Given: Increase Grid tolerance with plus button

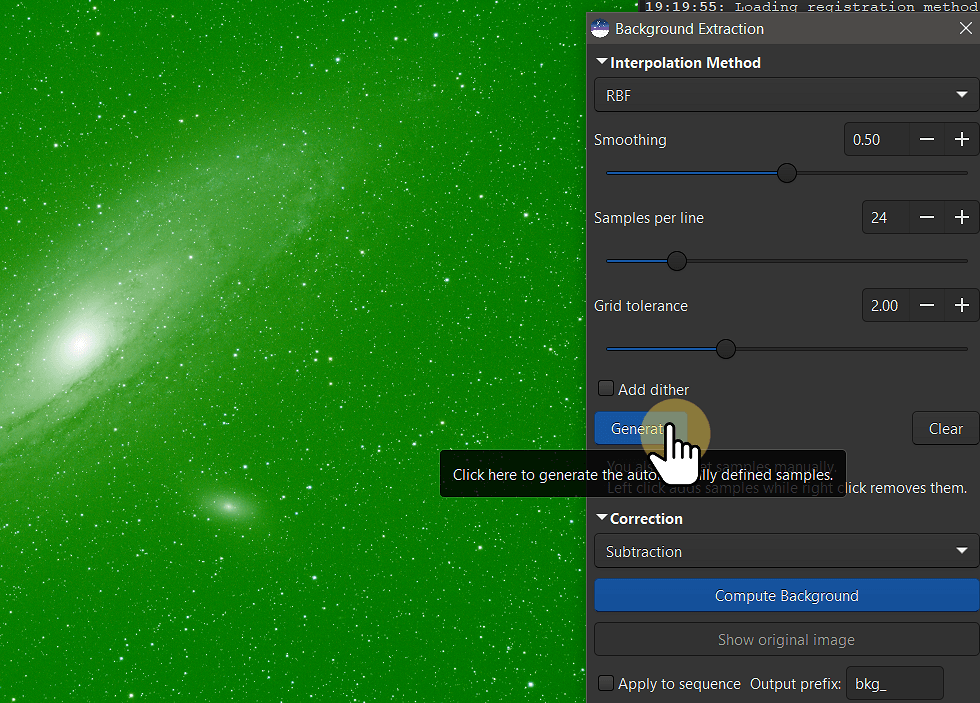Looking at the screenshot, I should click(x=962, y=306).
